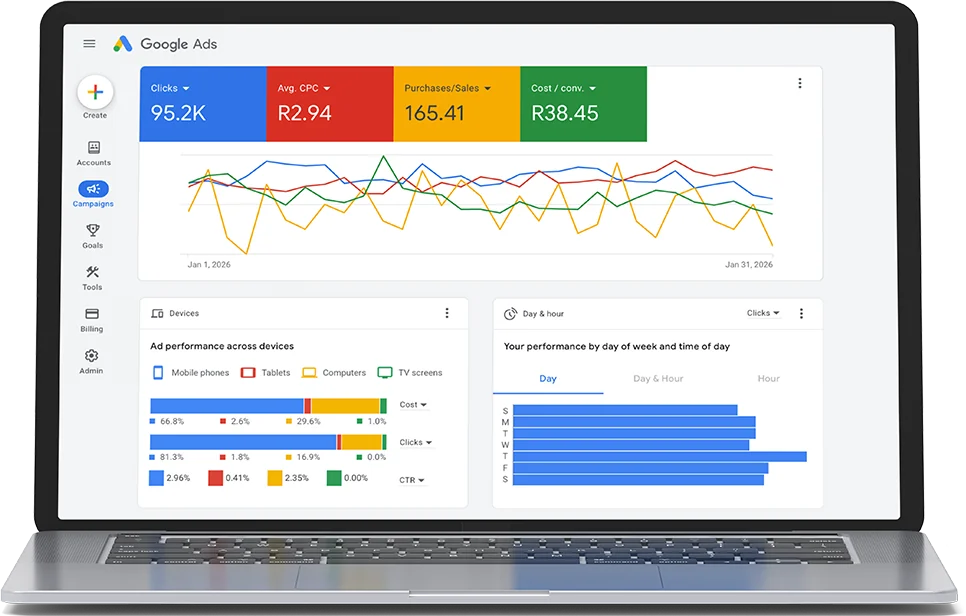Switch to the Hour tab
The image size is (966, 616).
click(768, 379)
